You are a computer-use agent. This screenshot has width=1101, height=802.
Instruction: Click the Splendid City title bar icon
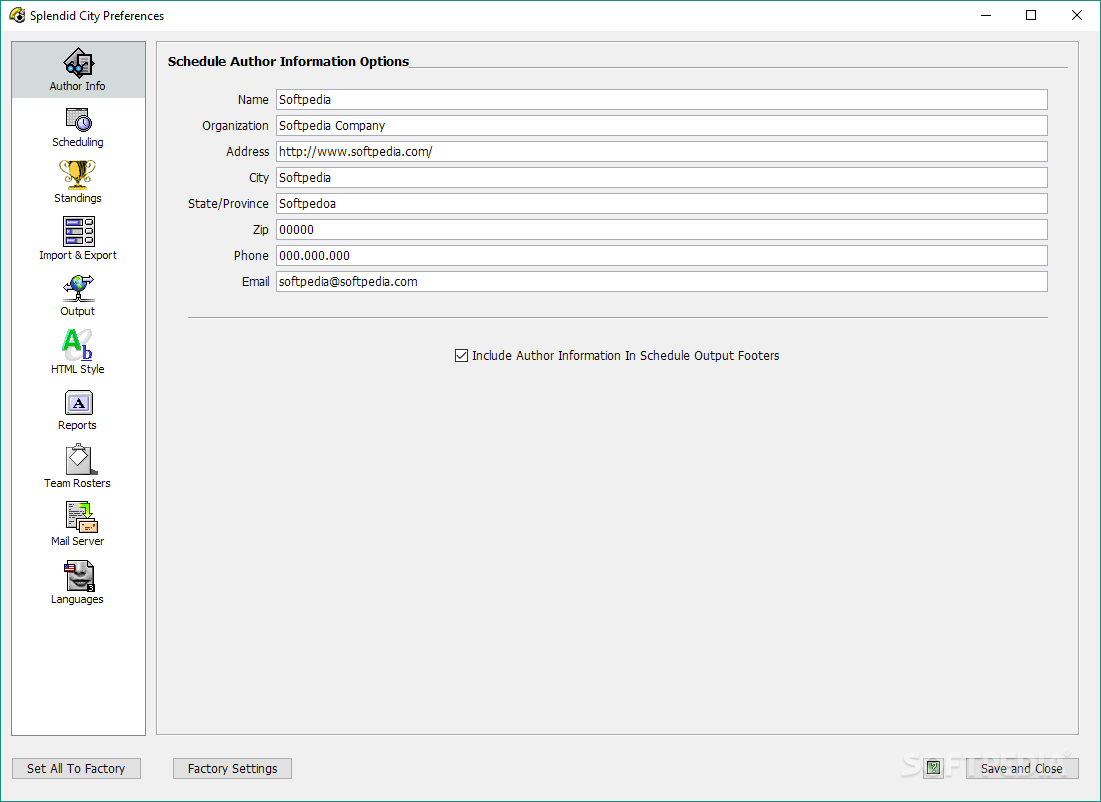coord(17,15)
